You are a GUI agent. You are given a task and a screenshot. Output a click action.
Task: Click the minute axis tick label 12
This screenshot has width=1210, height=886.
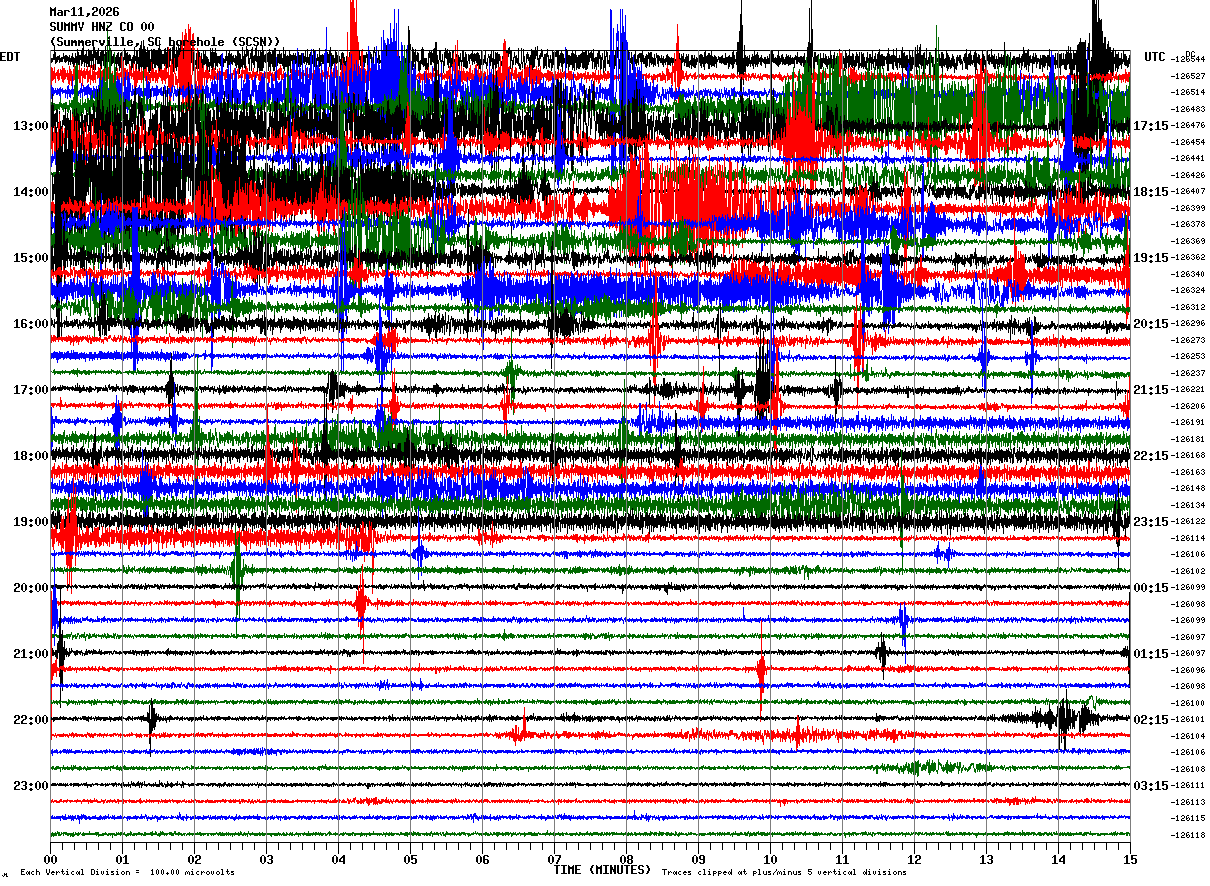click(914, 859)
